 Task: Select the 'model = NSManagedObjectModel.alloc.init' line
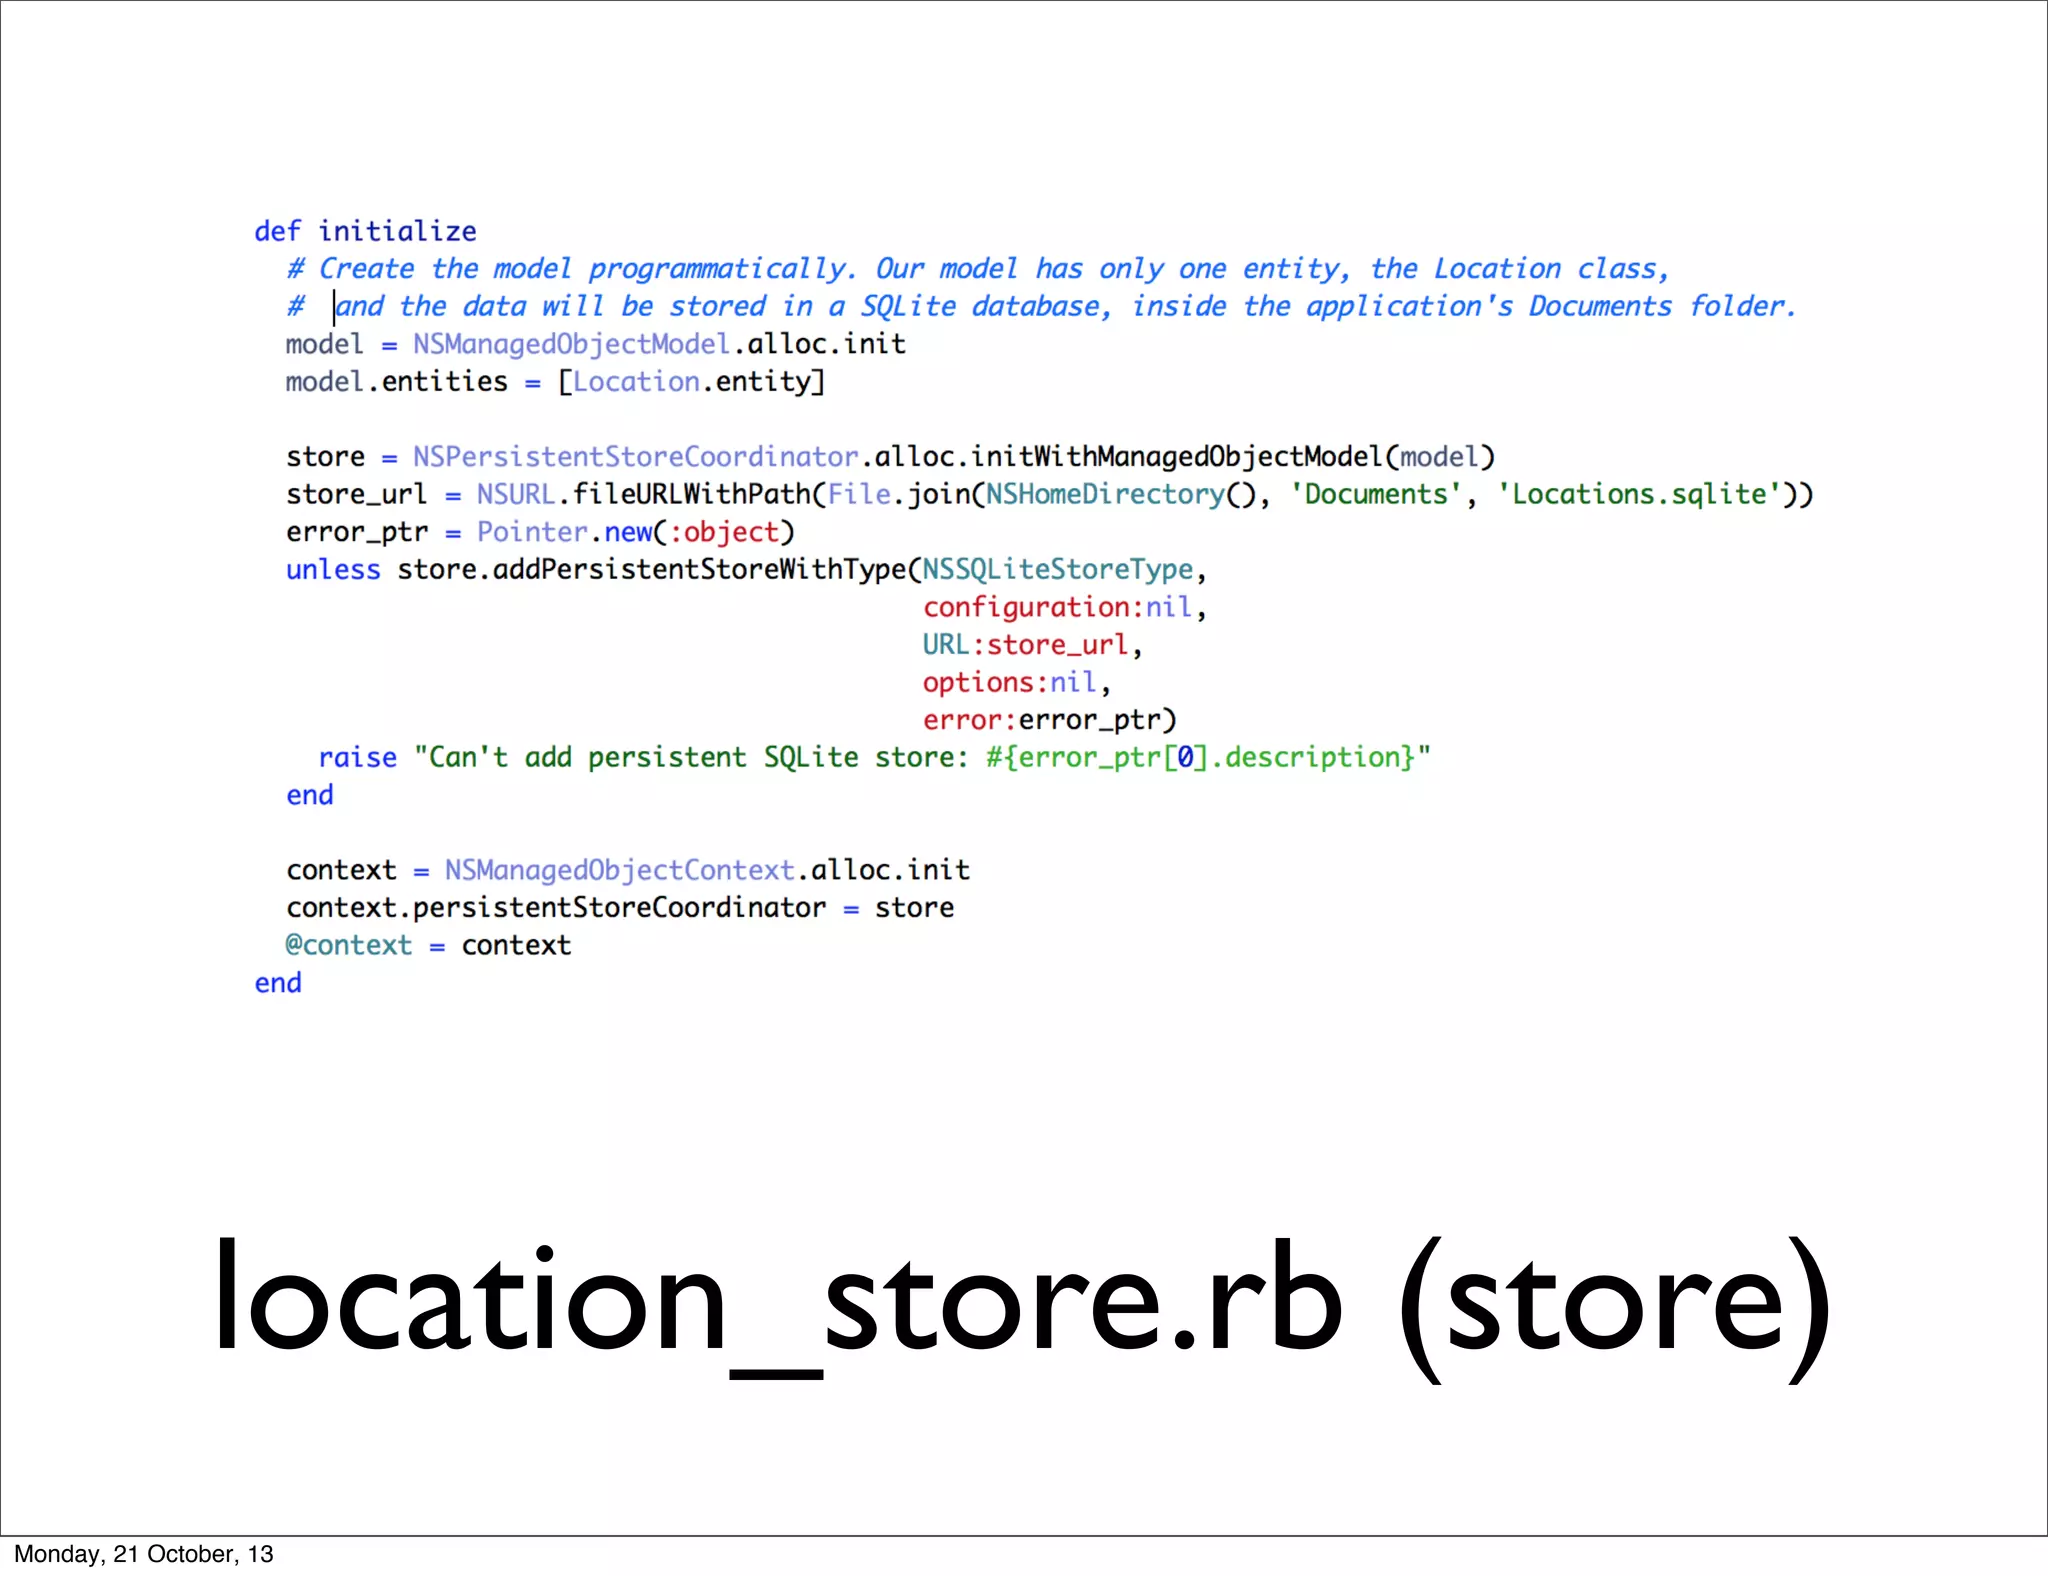point(596,344)
